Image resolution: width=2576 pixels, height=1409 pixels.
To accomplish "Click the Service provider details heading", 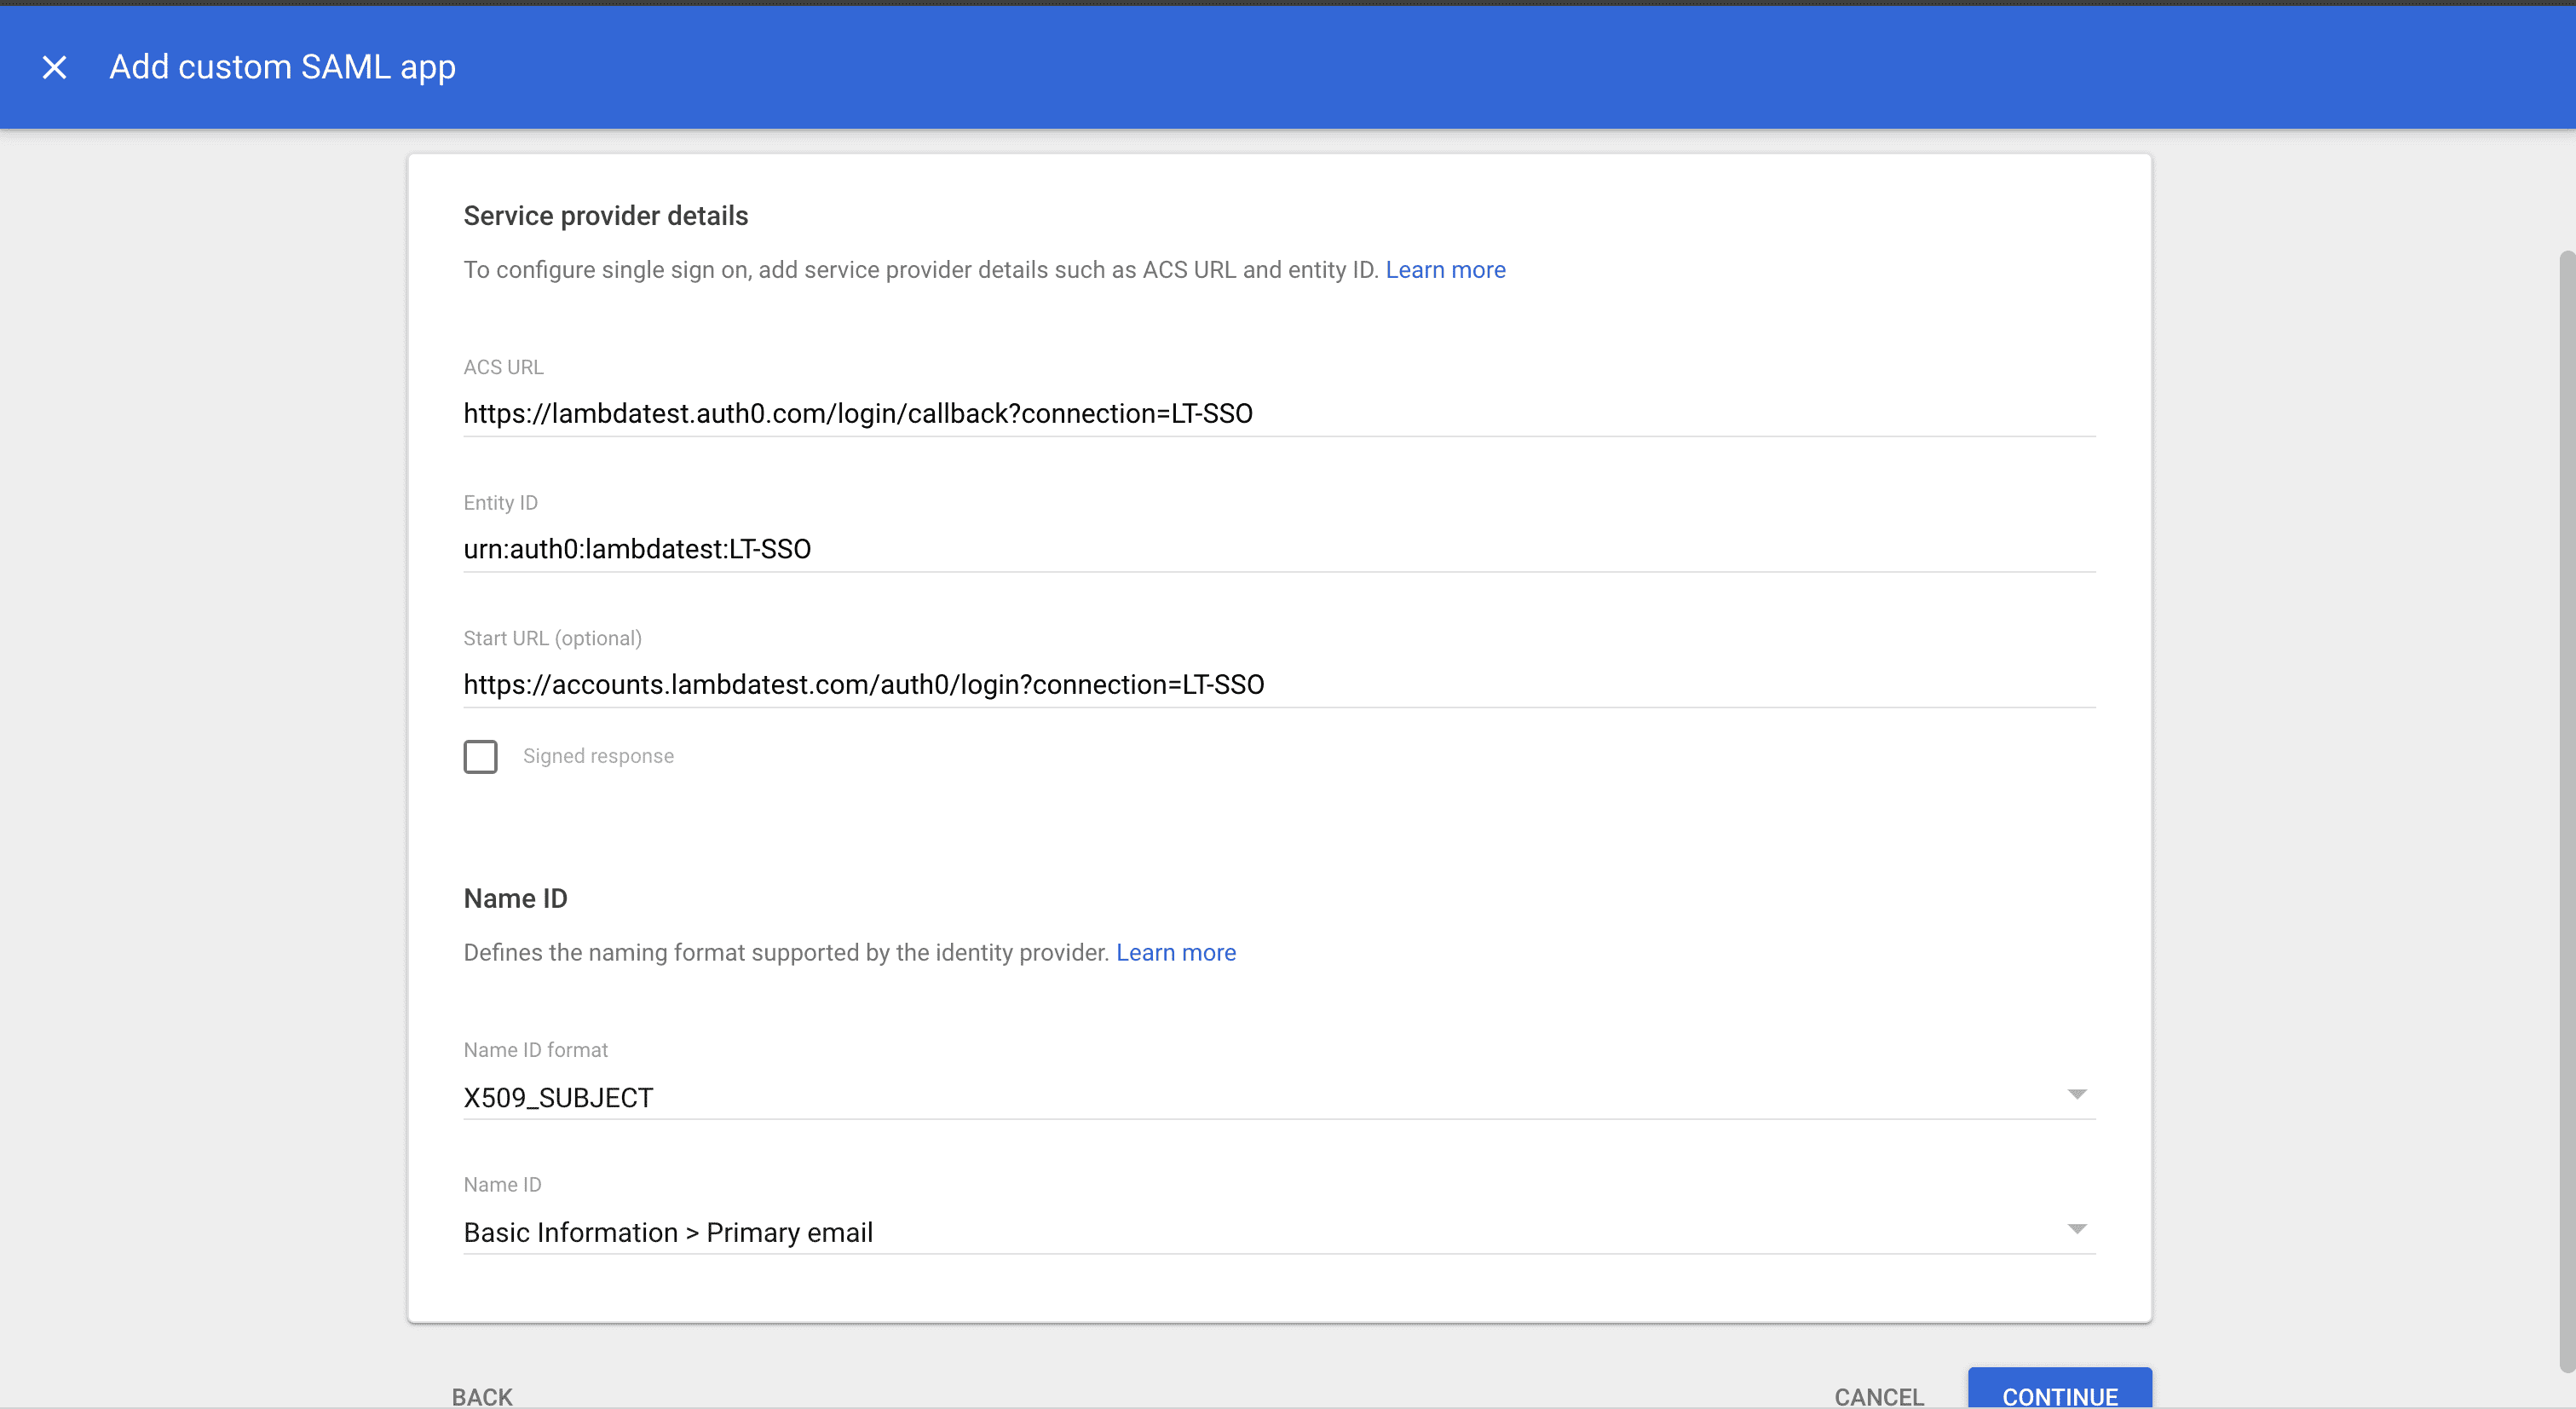I will pyautogui.click(x=605, y=215).
